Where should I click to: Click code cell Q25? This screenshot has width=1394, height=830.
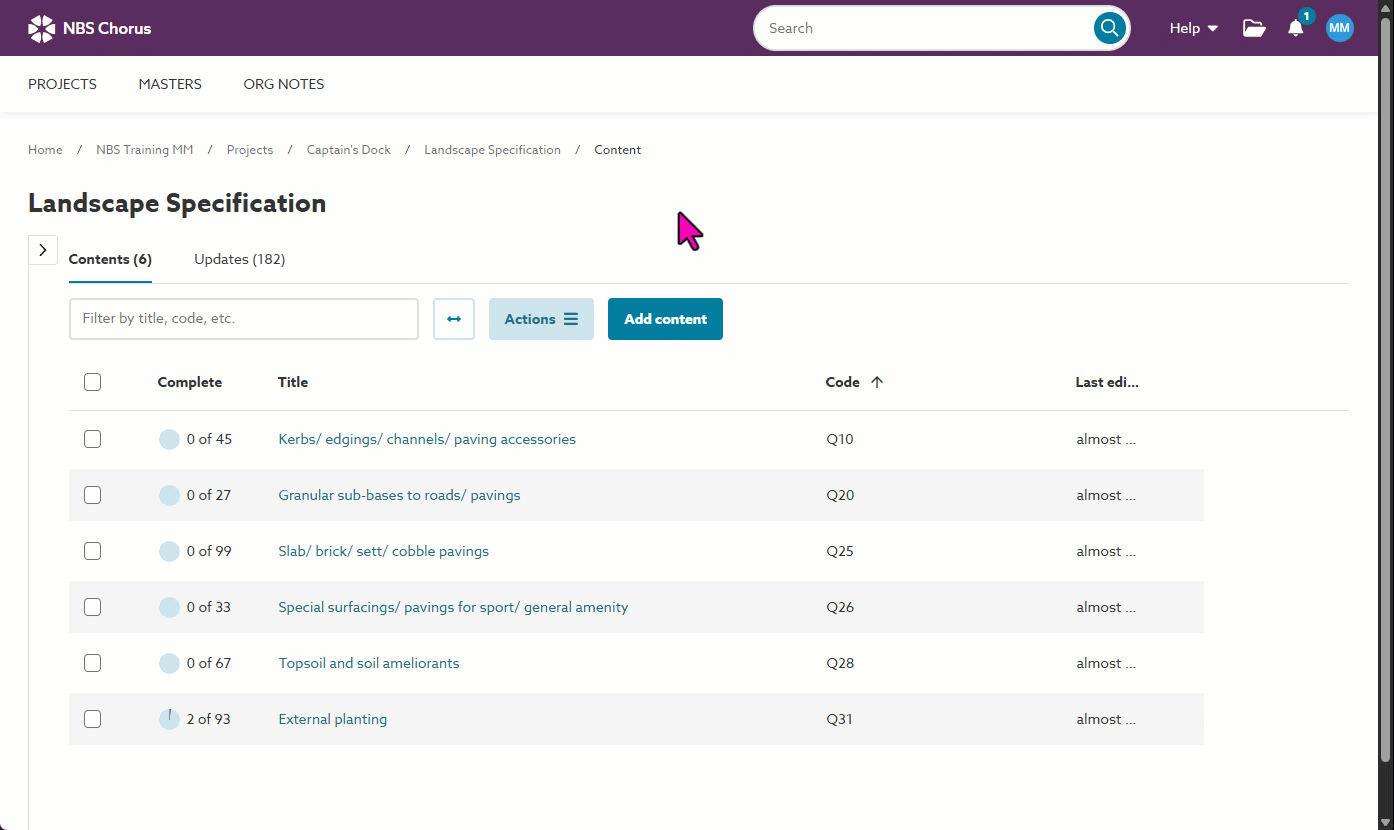tap(840, 551)
